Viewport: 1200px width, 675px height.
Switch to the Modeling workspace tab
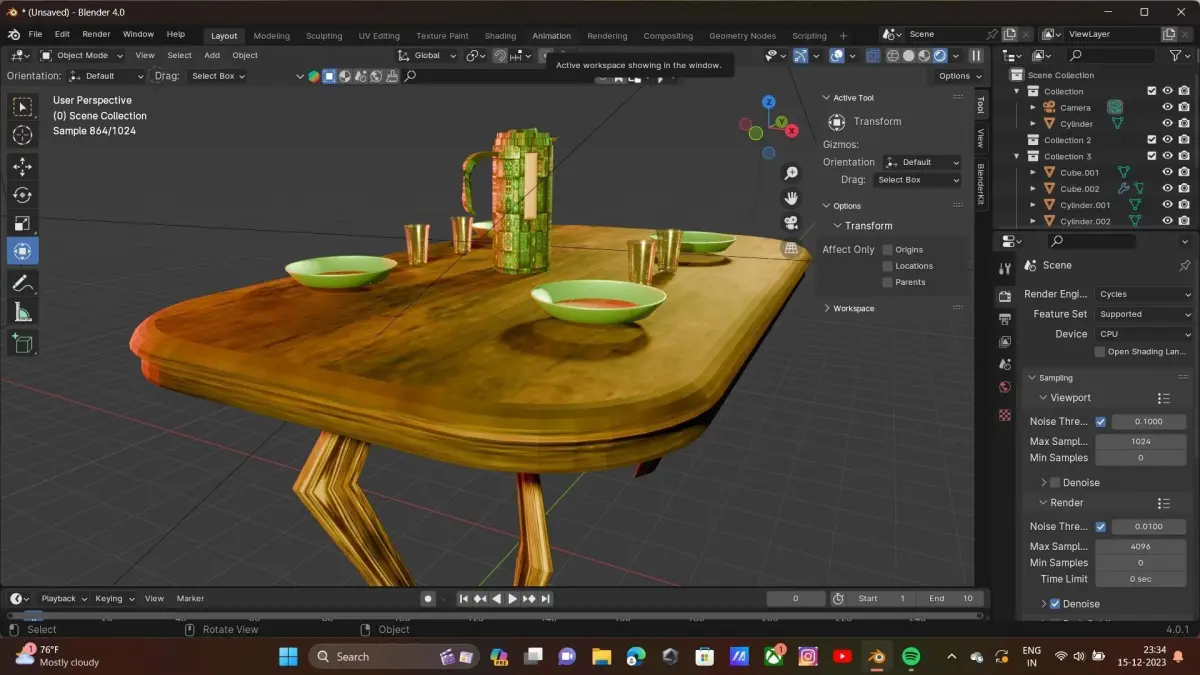coord(271,36)
